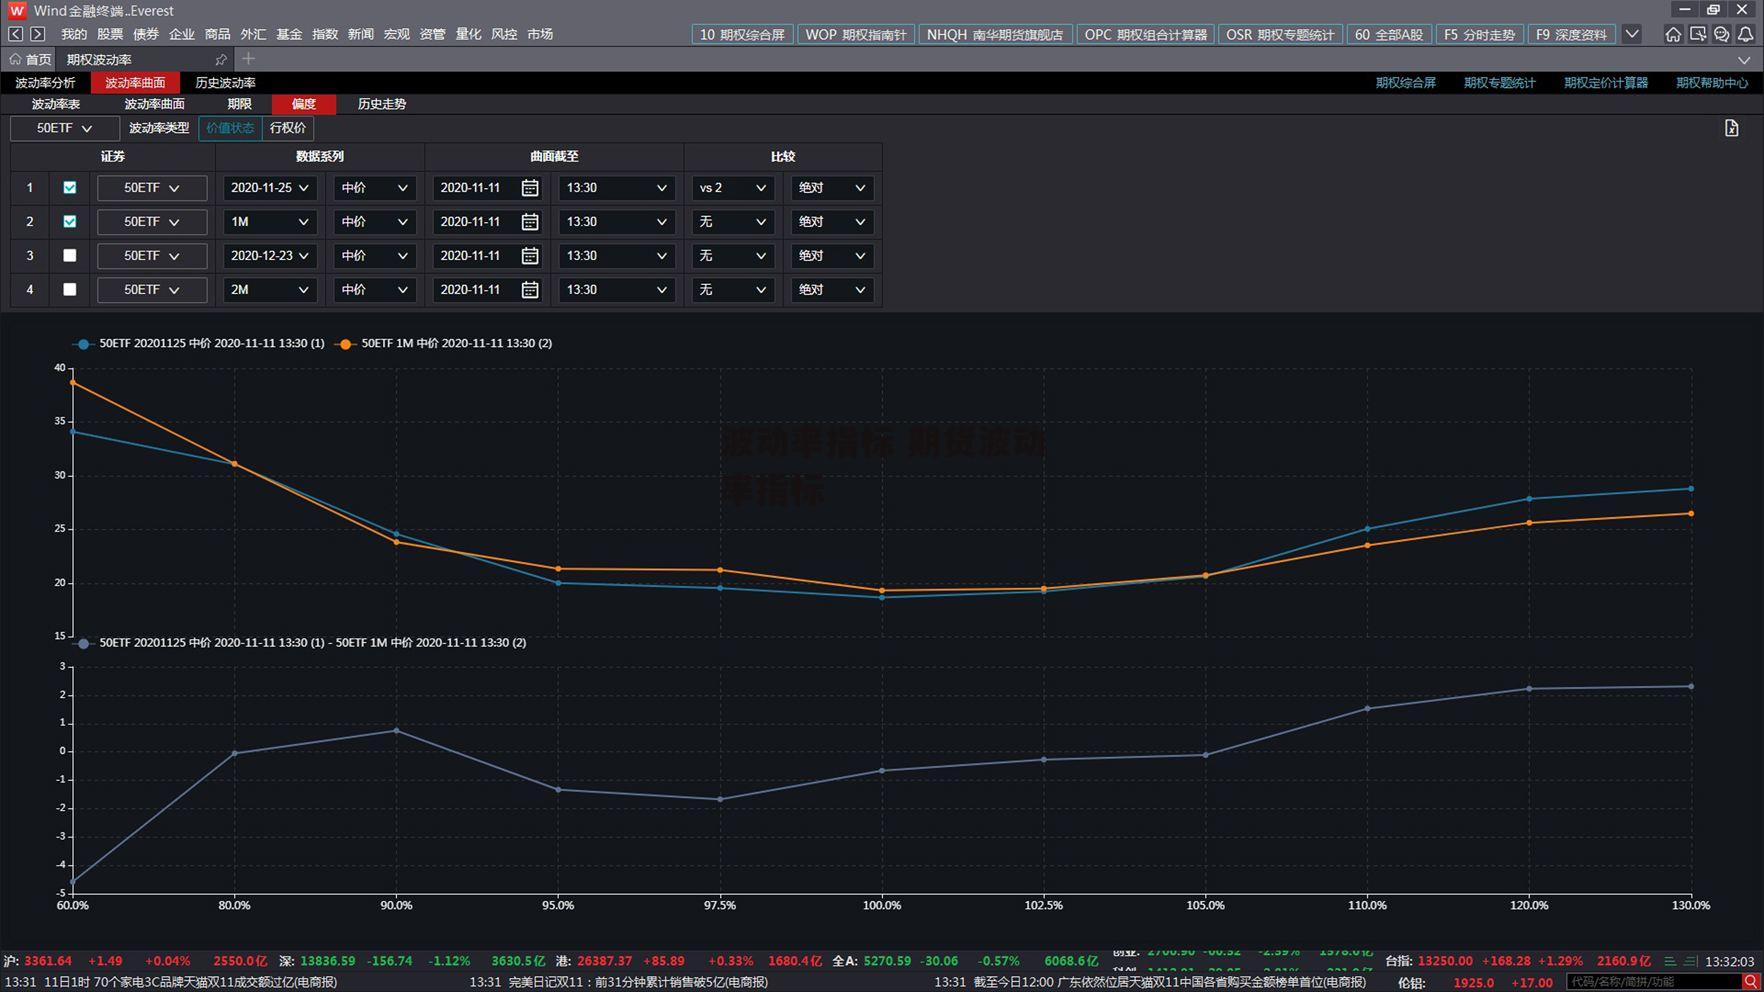Click the F9 深度资料 shortcut button
Screen dimensions: 1764x992
[x=1571, y=34]
